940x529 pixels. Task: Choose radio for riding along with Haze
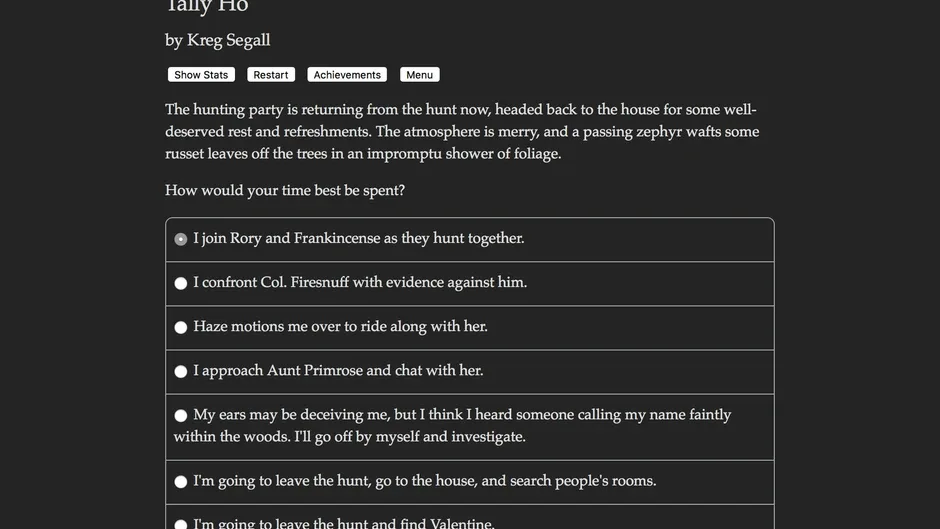[180, 327]
